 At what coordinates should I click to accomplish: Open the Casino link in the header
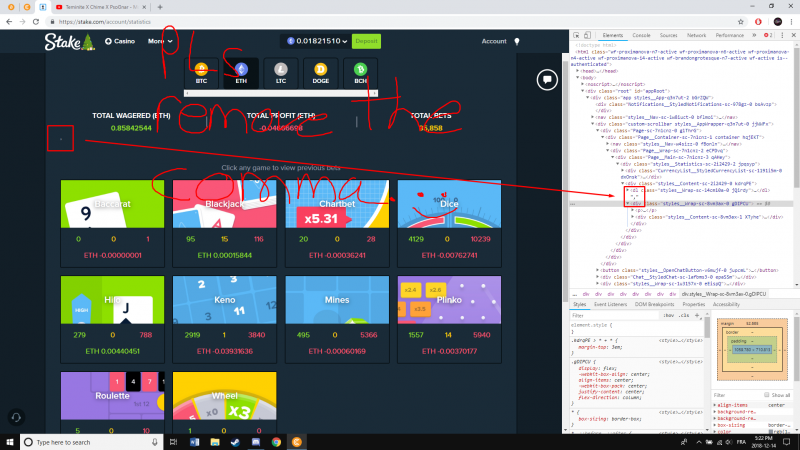click(120, 41)
